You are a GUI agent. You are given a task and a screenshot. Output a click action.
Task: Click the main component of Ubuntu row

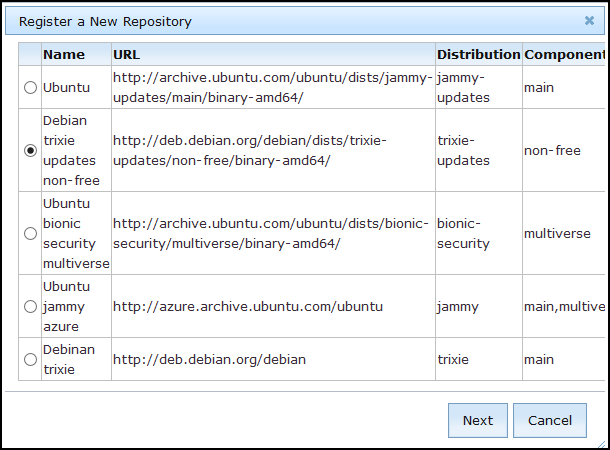pyautogui.click(x=564, y=88)
